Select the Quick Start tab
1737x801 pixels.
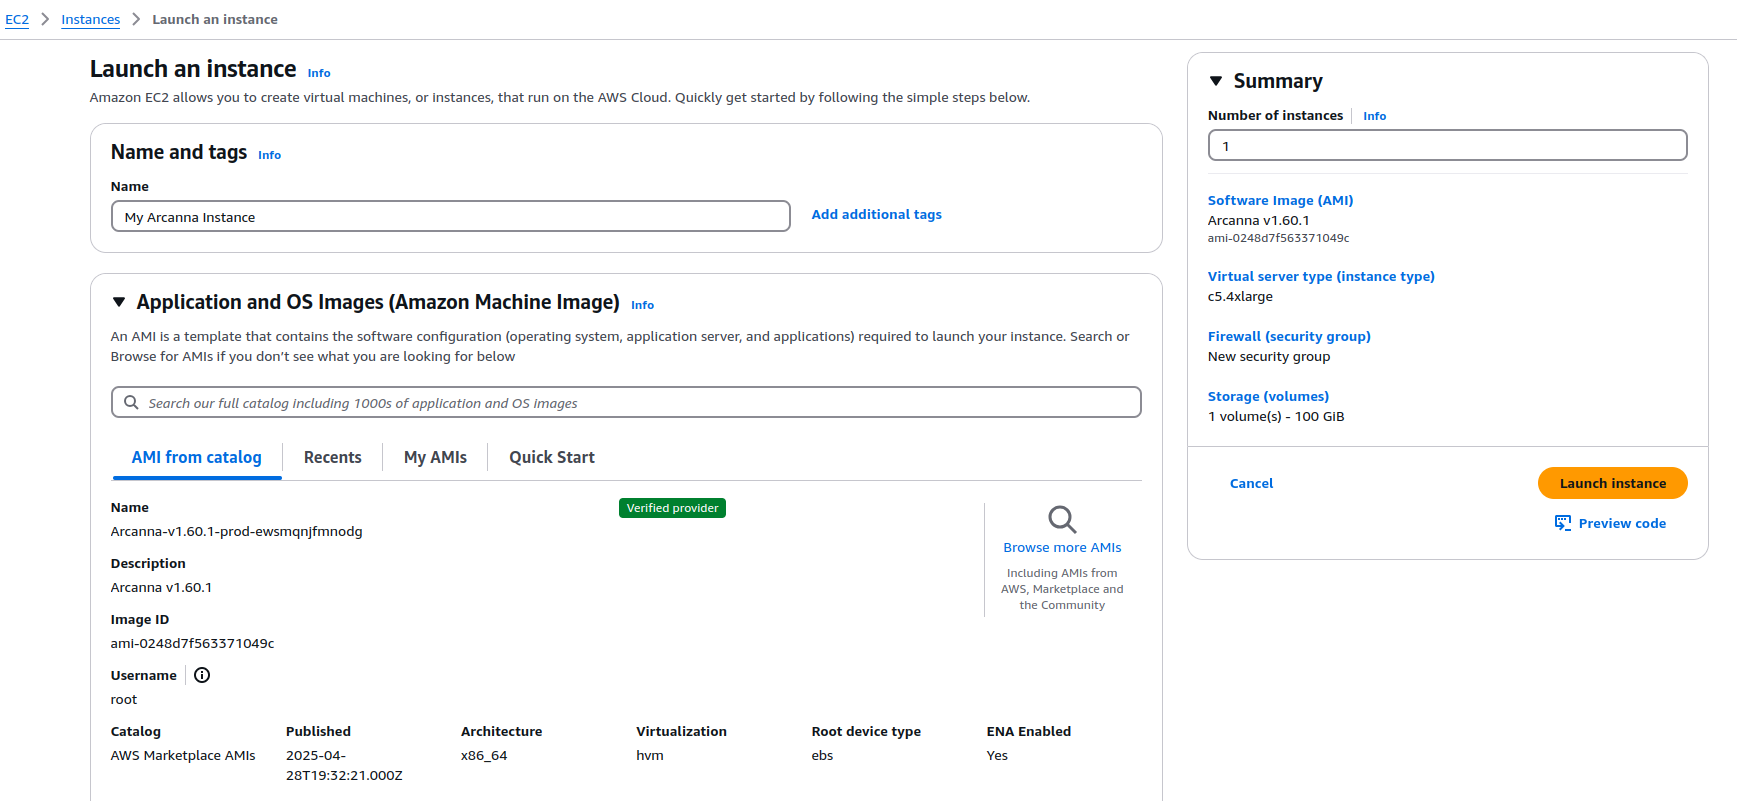click(x=551, y=457)
